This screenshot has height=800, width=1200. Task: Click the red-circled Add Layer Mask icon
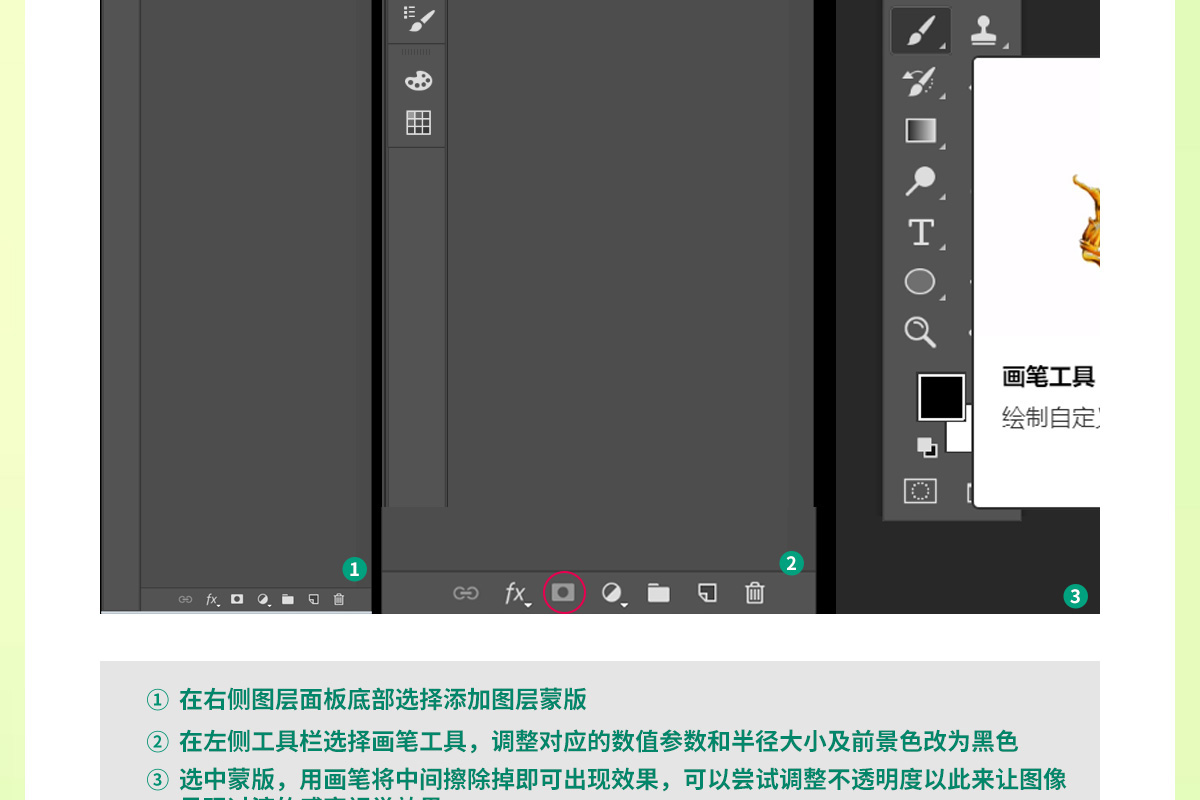pyautogui.click(x=564, y=593)
